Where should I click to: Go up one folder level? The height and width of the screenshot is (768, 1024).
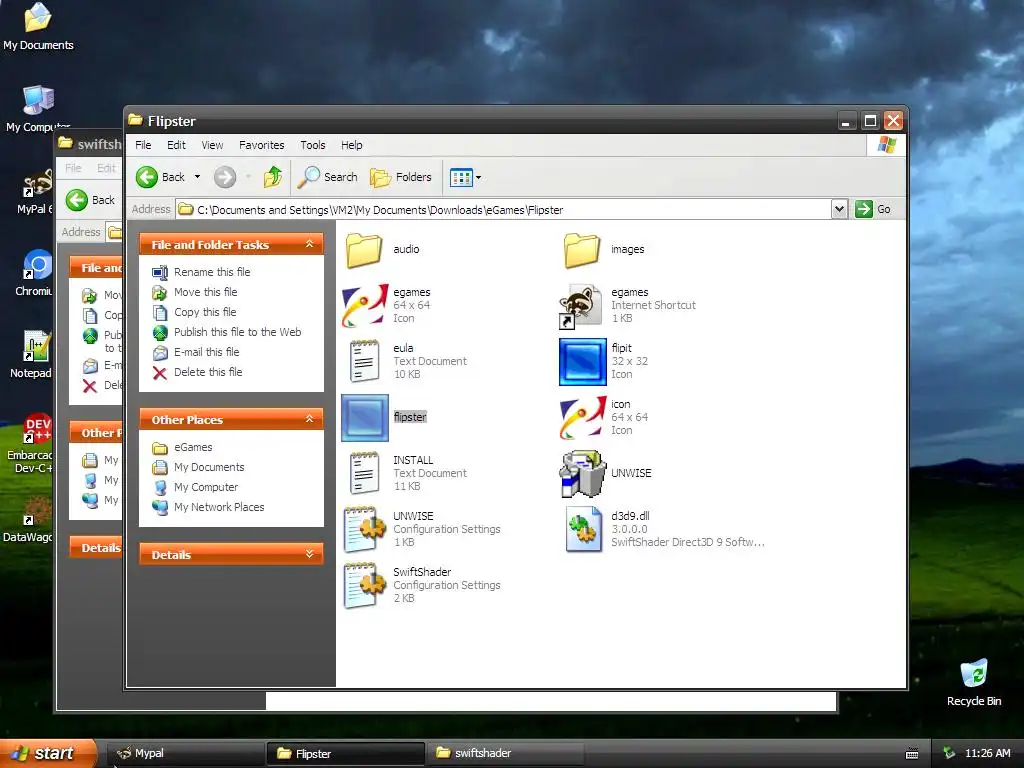(273, 177)
